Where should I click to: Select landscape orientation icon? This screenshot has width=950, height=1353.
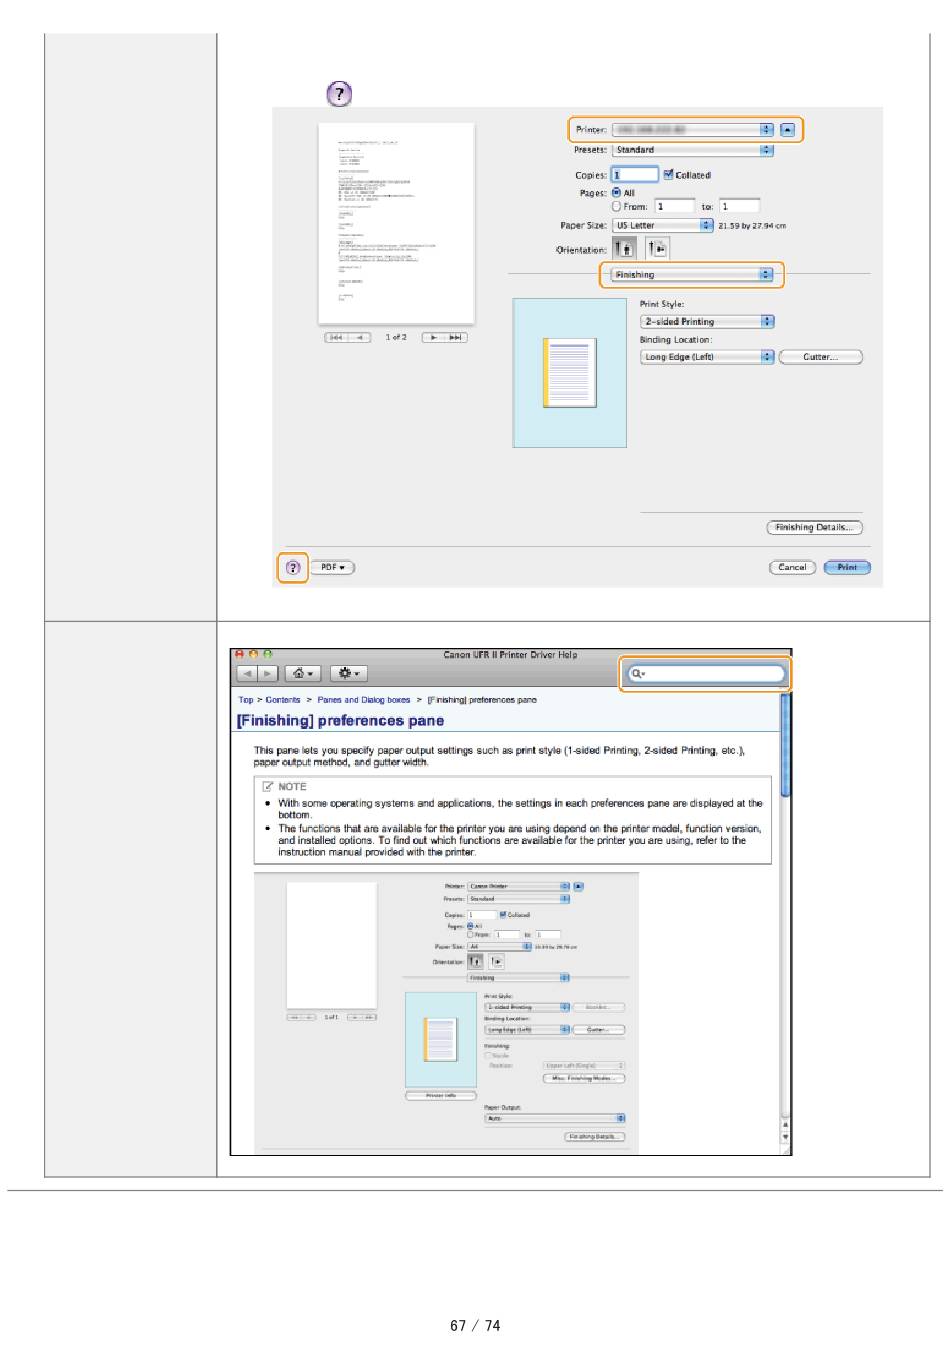click(657, 249)
